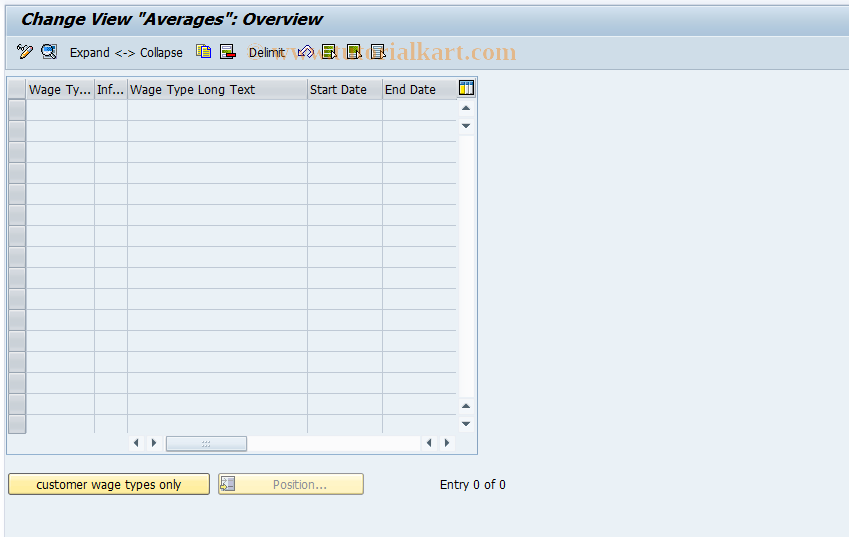Click far-right arrow of horizontal scrollbar
The image size is (849, 537).
pos(447,443)
